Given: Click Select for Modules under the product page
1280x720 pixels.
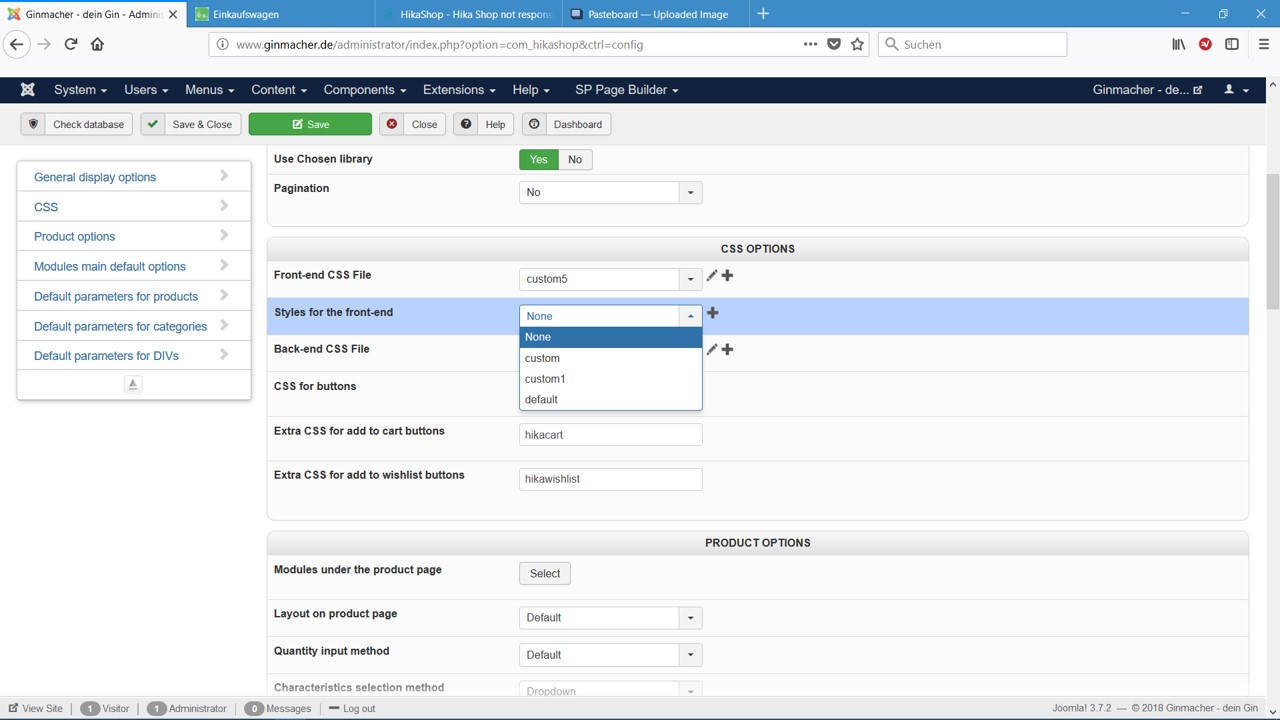Looking at the screenshot, I should click(x=545, y=574).
